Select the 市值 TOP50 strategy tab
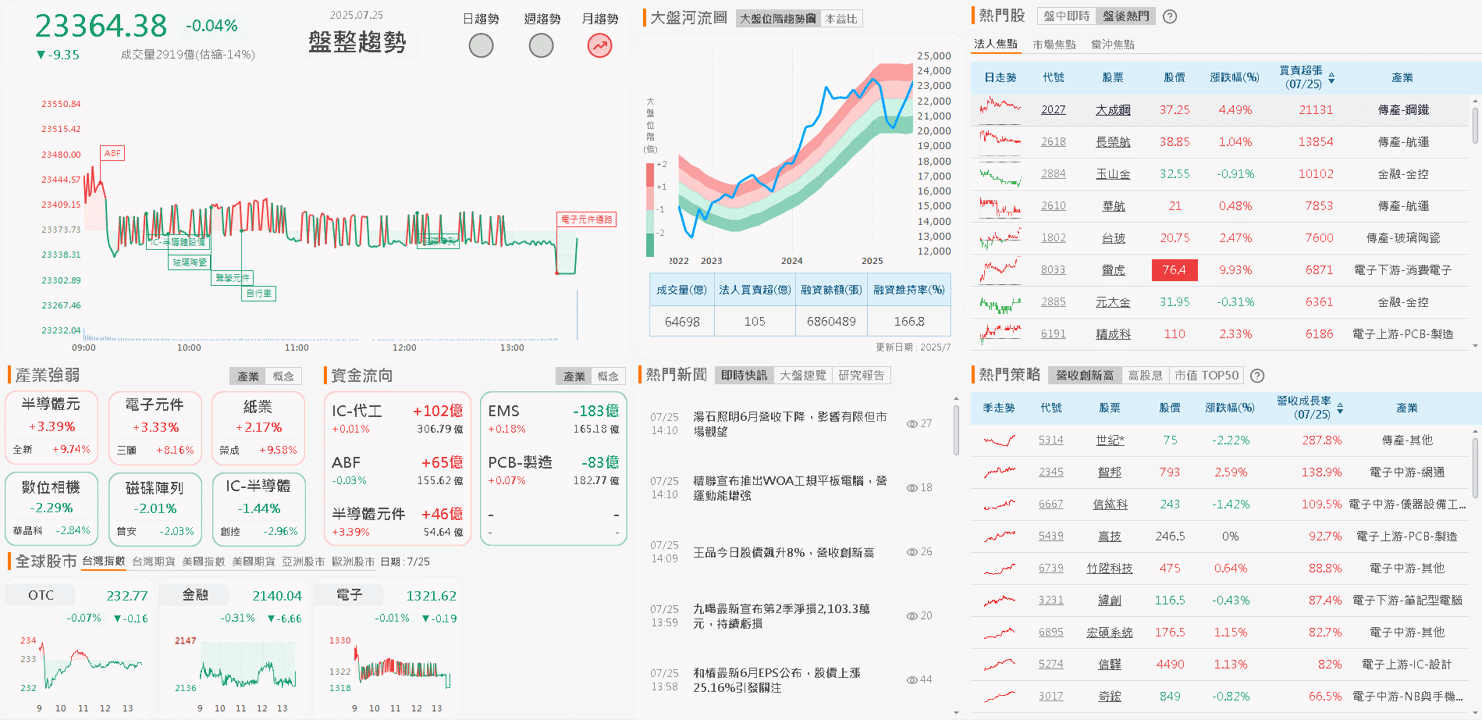The height and width of the screenshot is (720, 1482). 1206,376
